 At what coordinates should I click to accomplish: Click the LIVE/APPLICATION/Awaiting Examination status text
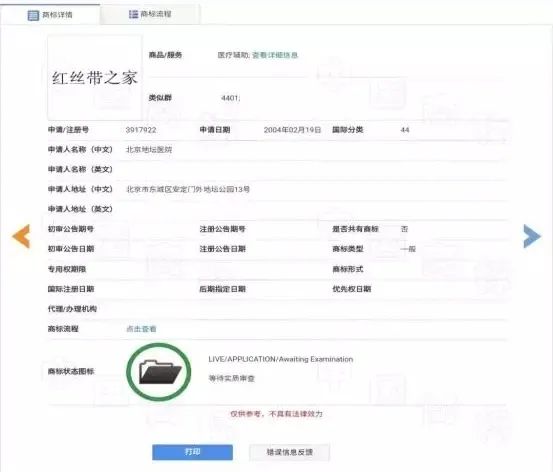281,359
